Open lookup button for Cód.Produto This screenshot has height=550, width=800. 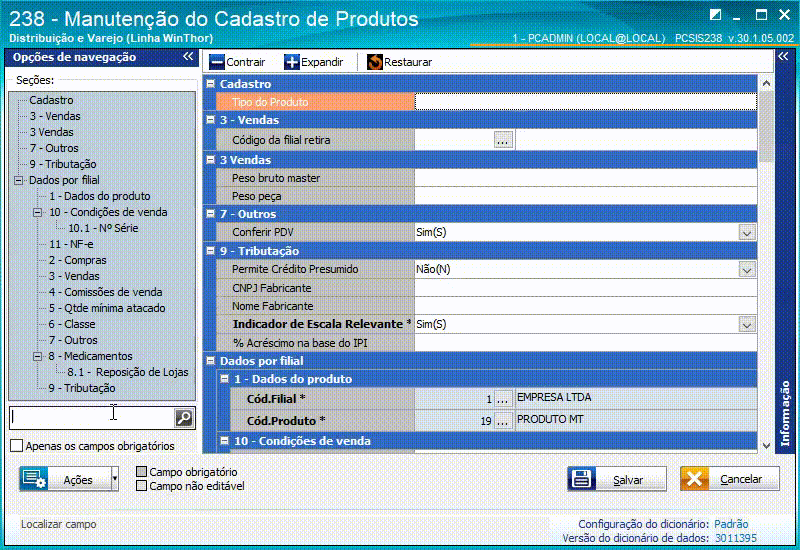[x=503, y=421]
